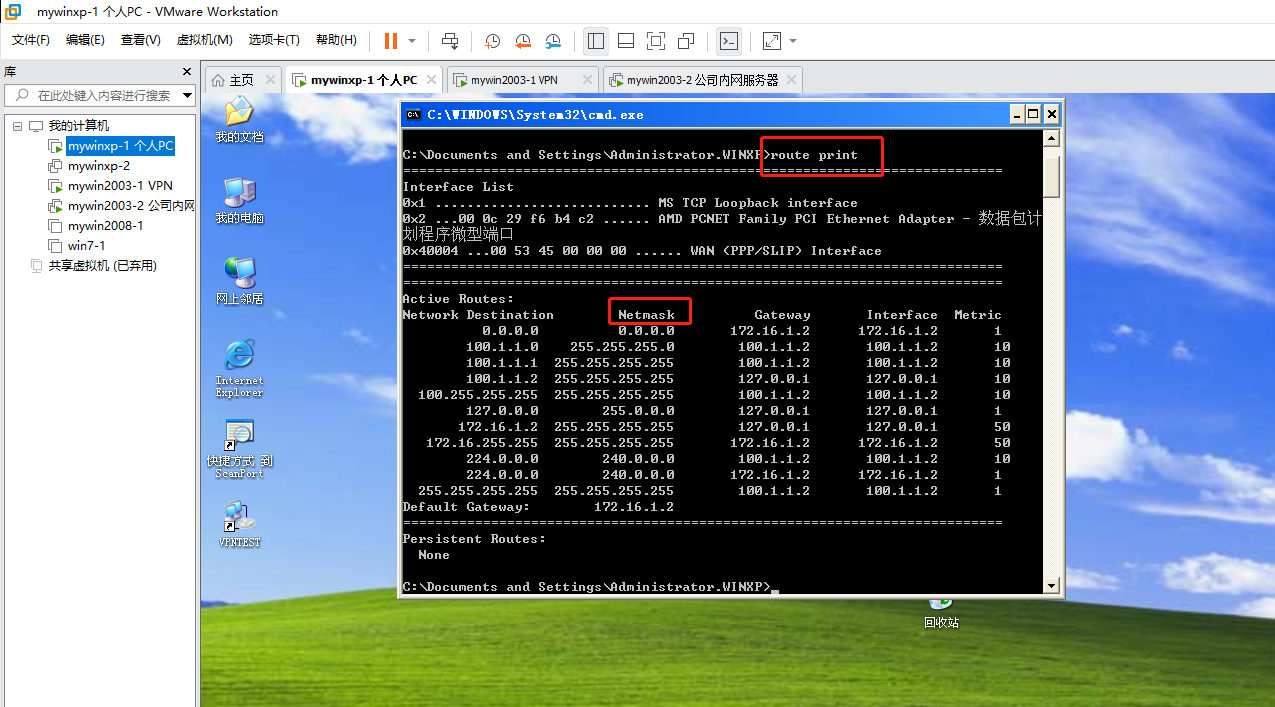This screenshot has height=707, width=1275.
Task: Open the stretch display dropdown arrow
Action: pyautogui.click(x=793, y=41)
